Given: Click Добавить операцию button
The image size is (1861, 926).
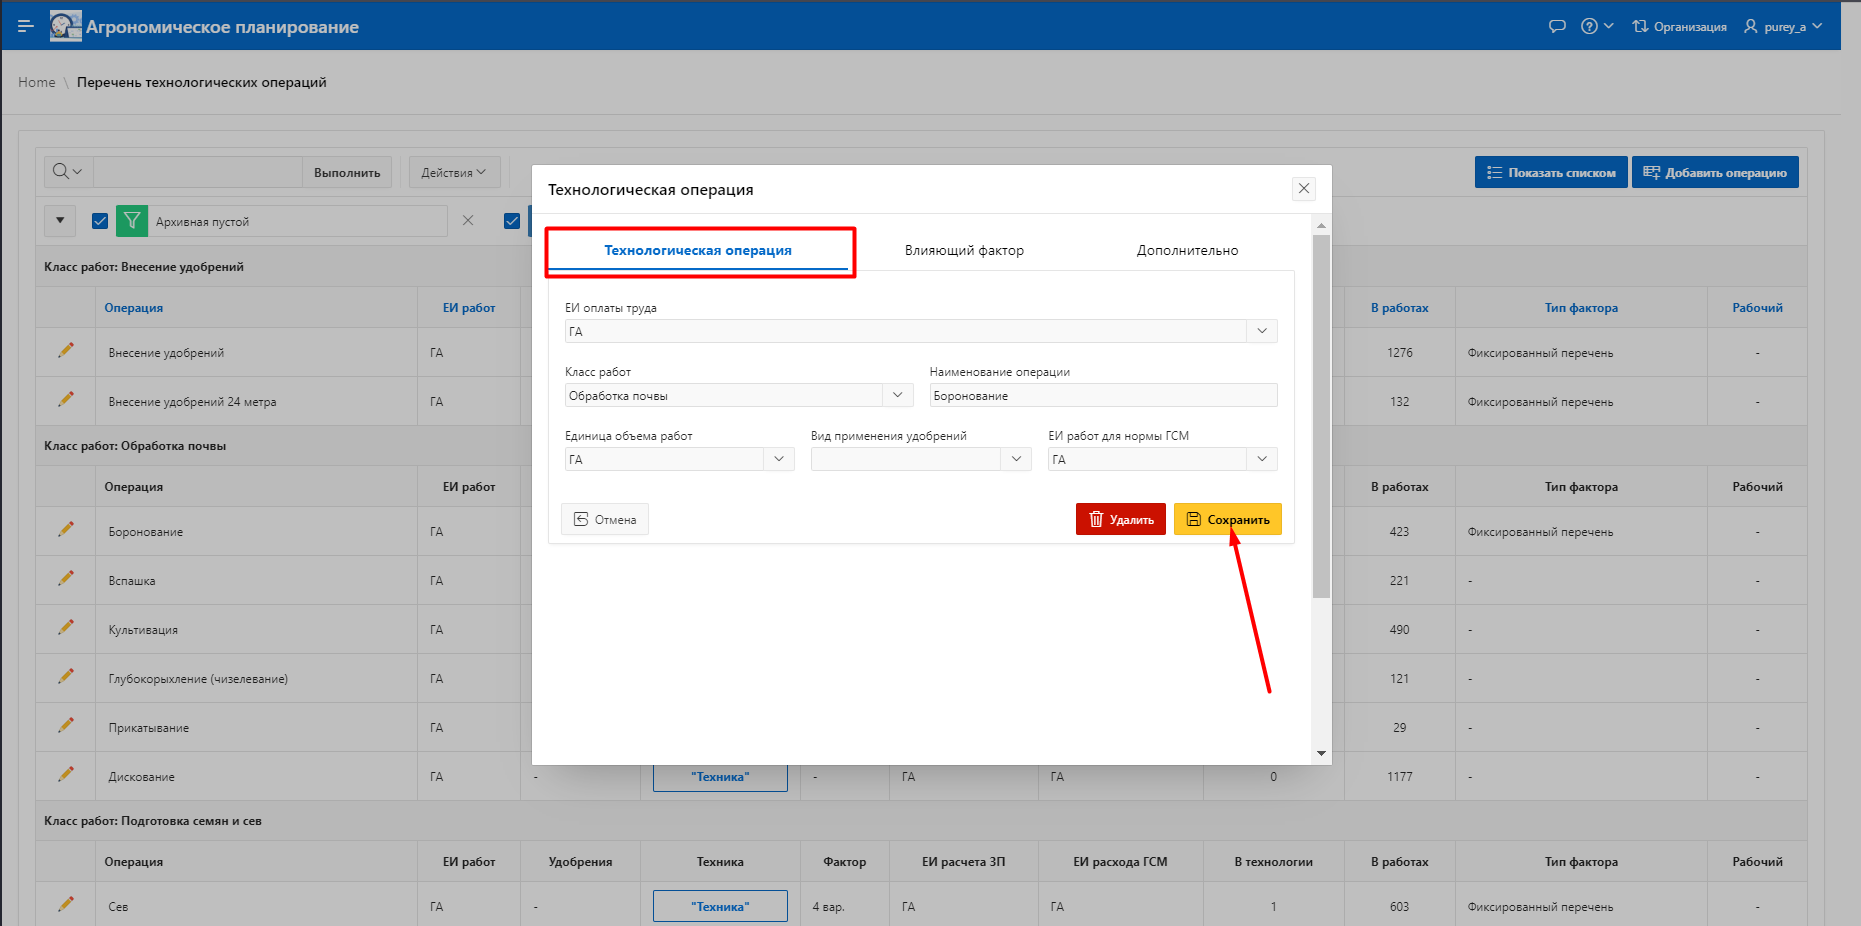Looking at the screenshot, I should point(1715,172).
